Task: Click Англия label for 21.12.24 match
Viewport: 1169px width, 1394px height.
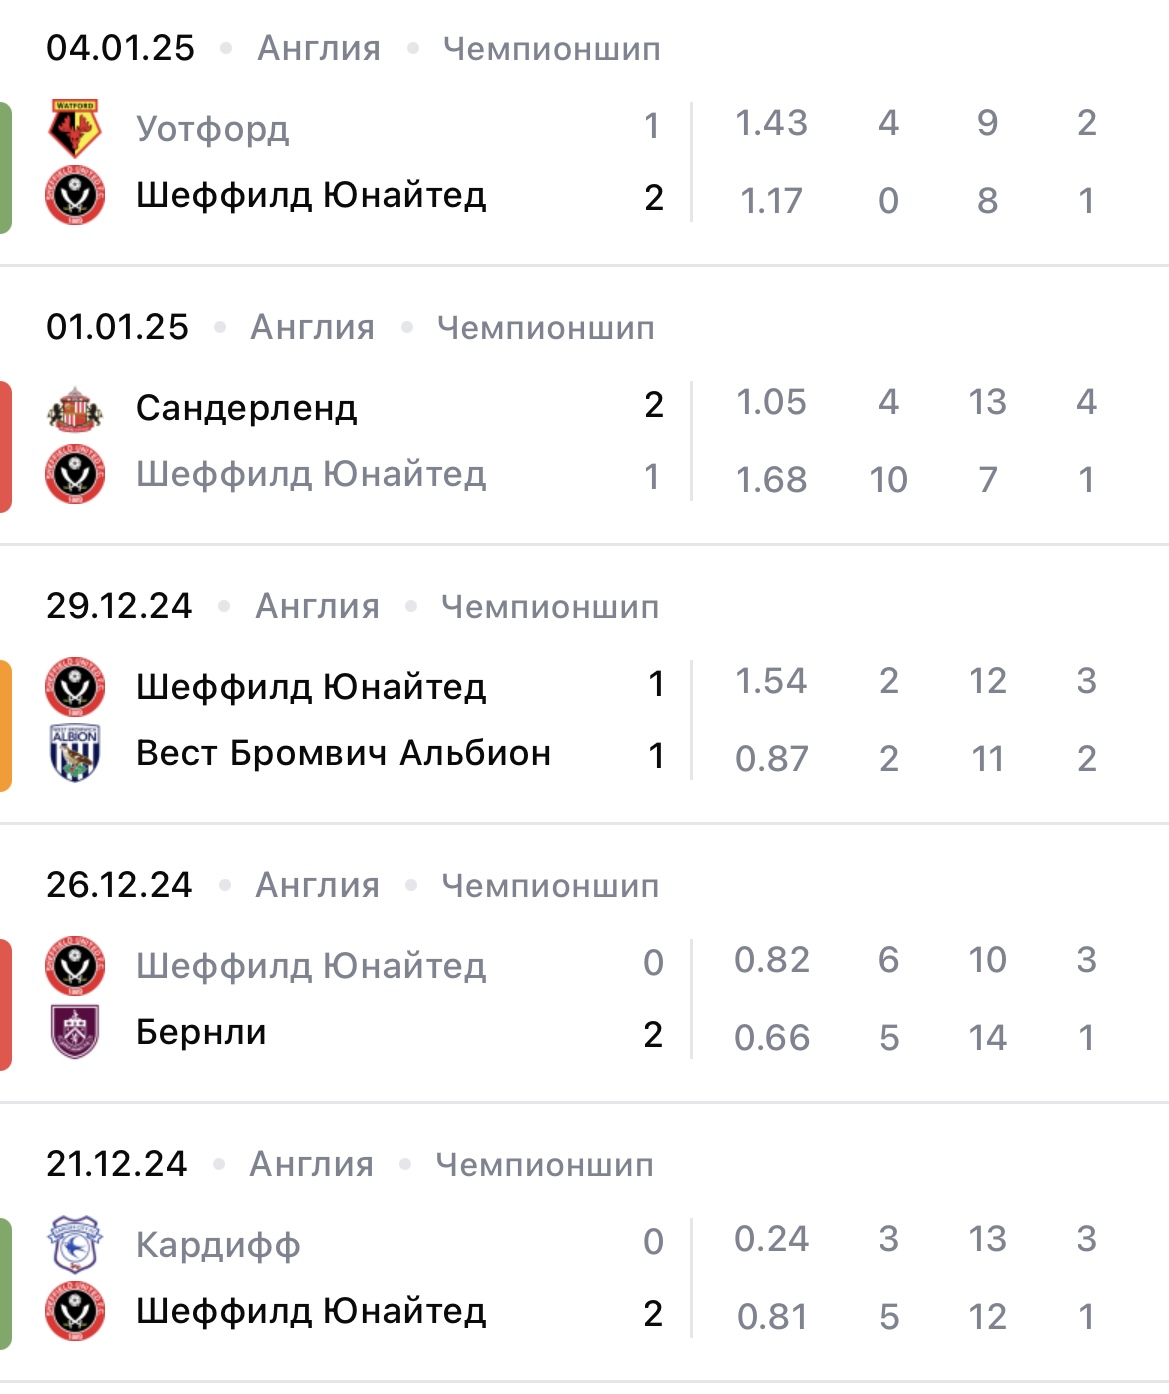Action: click(x=311, y=1165)
